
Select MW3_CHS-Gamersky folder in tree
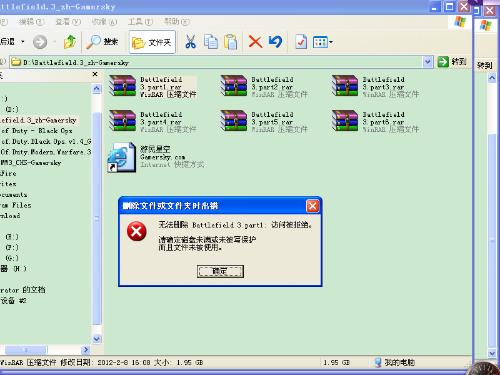click(31, 163)
